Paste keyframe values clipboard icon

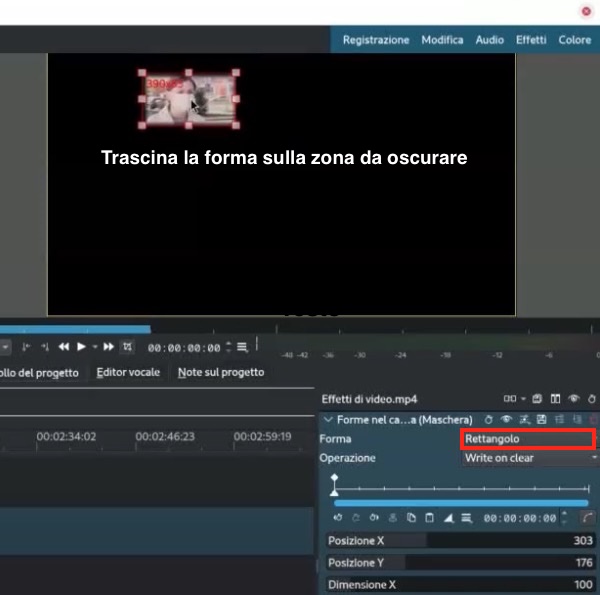tap(429, 518)
